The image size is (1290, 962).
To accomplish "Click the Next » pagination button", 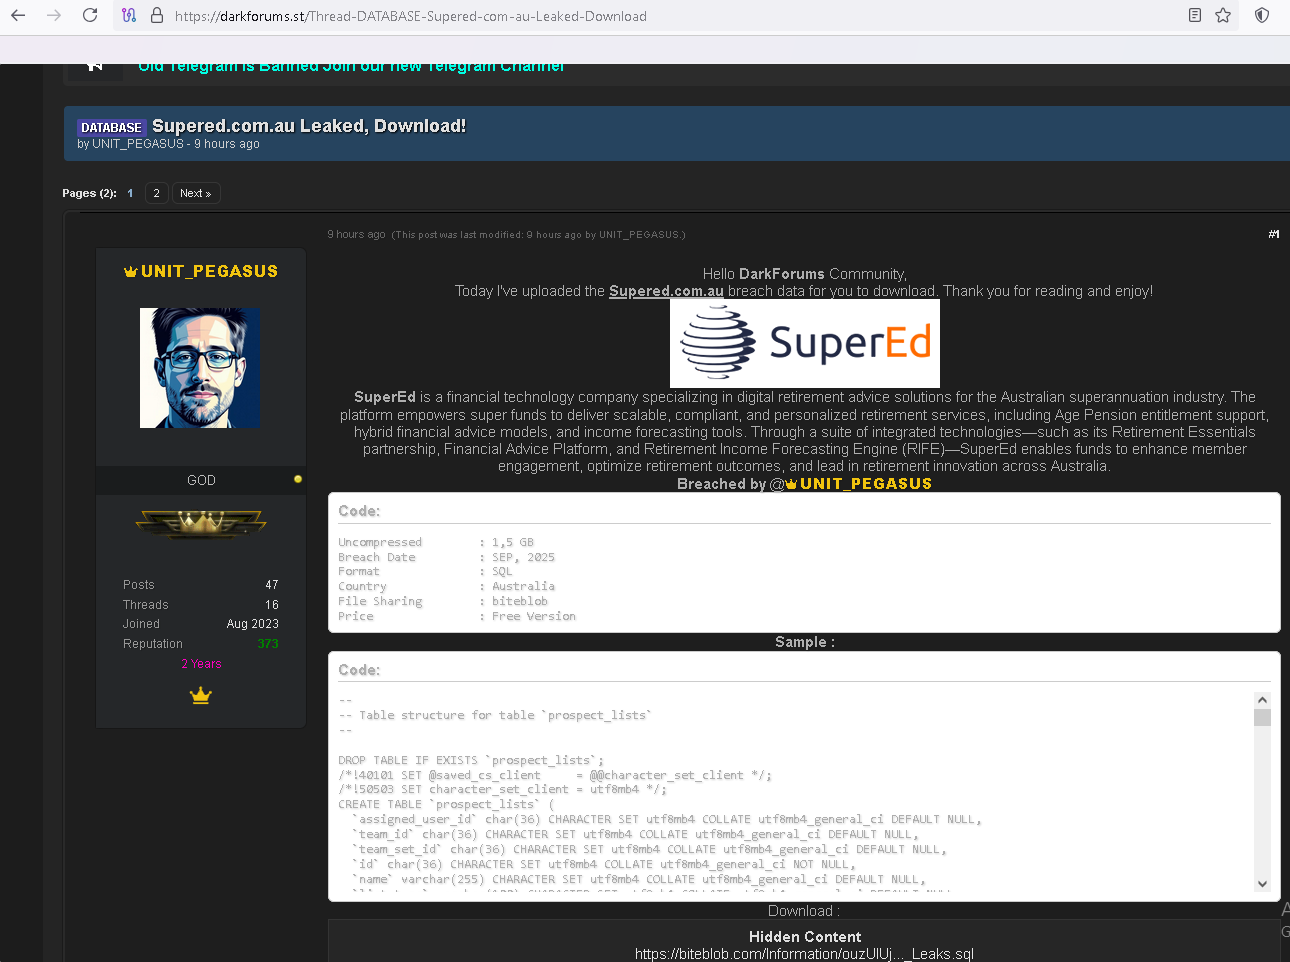I will coord(195,193).
